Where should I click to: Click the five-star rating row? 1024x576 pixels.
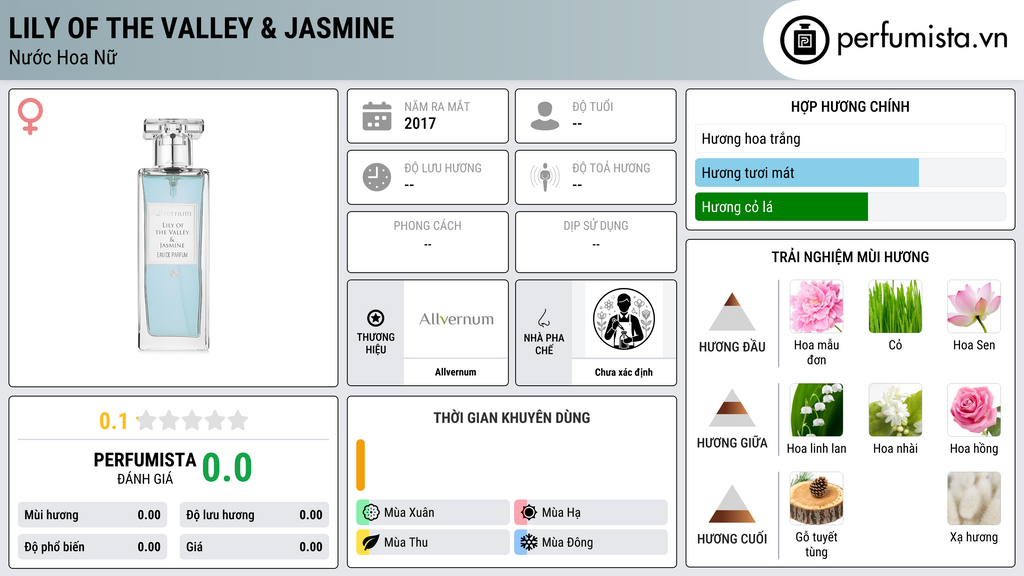[192, 420]
